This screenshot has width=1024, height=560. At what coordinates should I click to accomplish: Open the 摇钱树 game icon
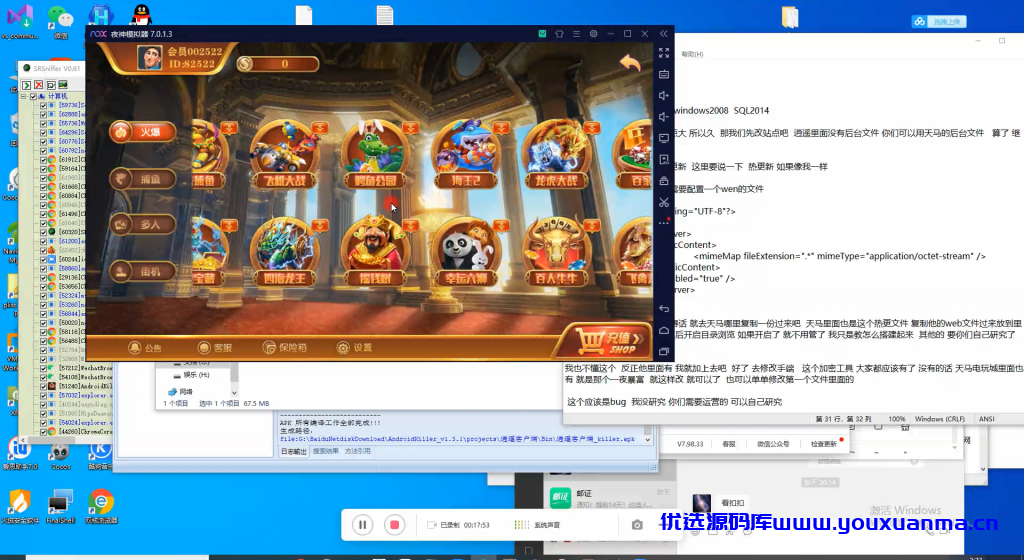375,252
